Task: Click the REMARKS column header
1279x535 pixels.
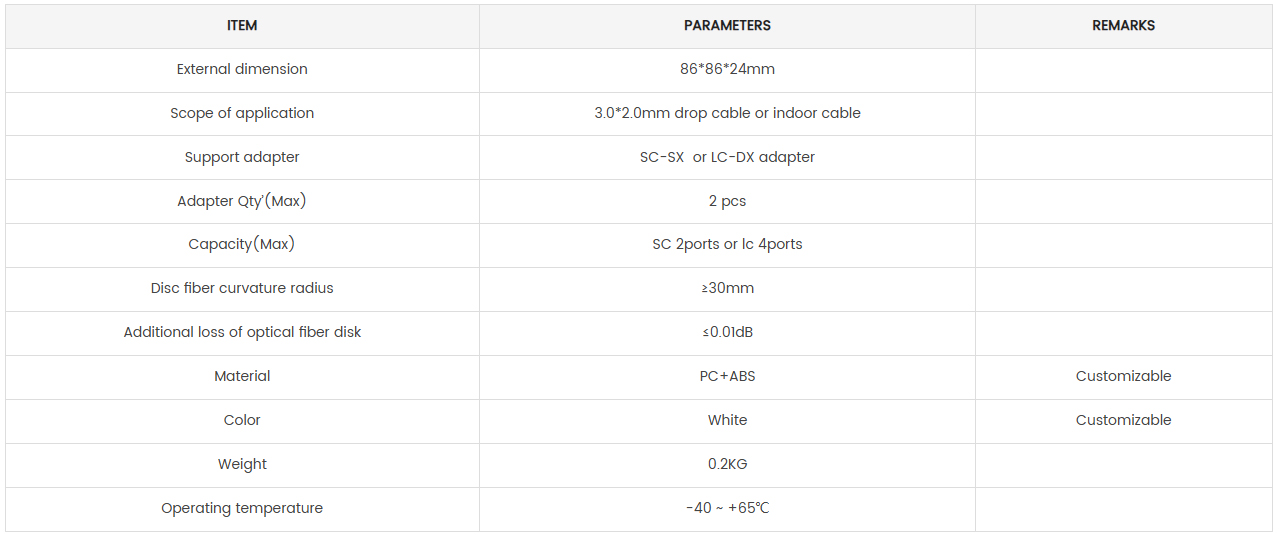Action: [1123, 25]
